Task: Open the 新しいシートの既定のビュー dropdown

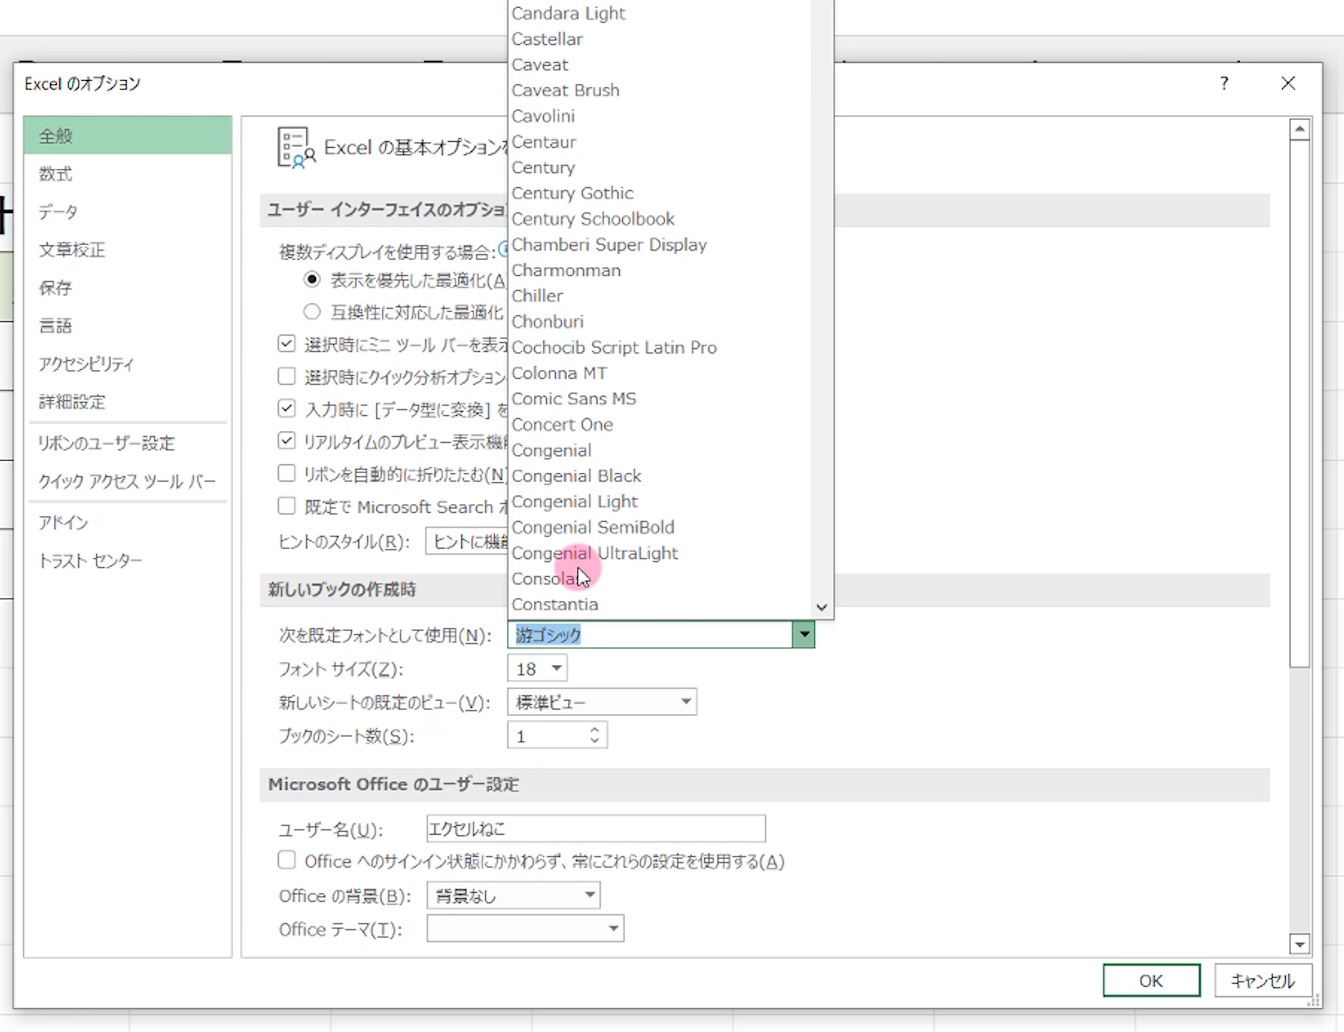Action: tap(602, 702)
